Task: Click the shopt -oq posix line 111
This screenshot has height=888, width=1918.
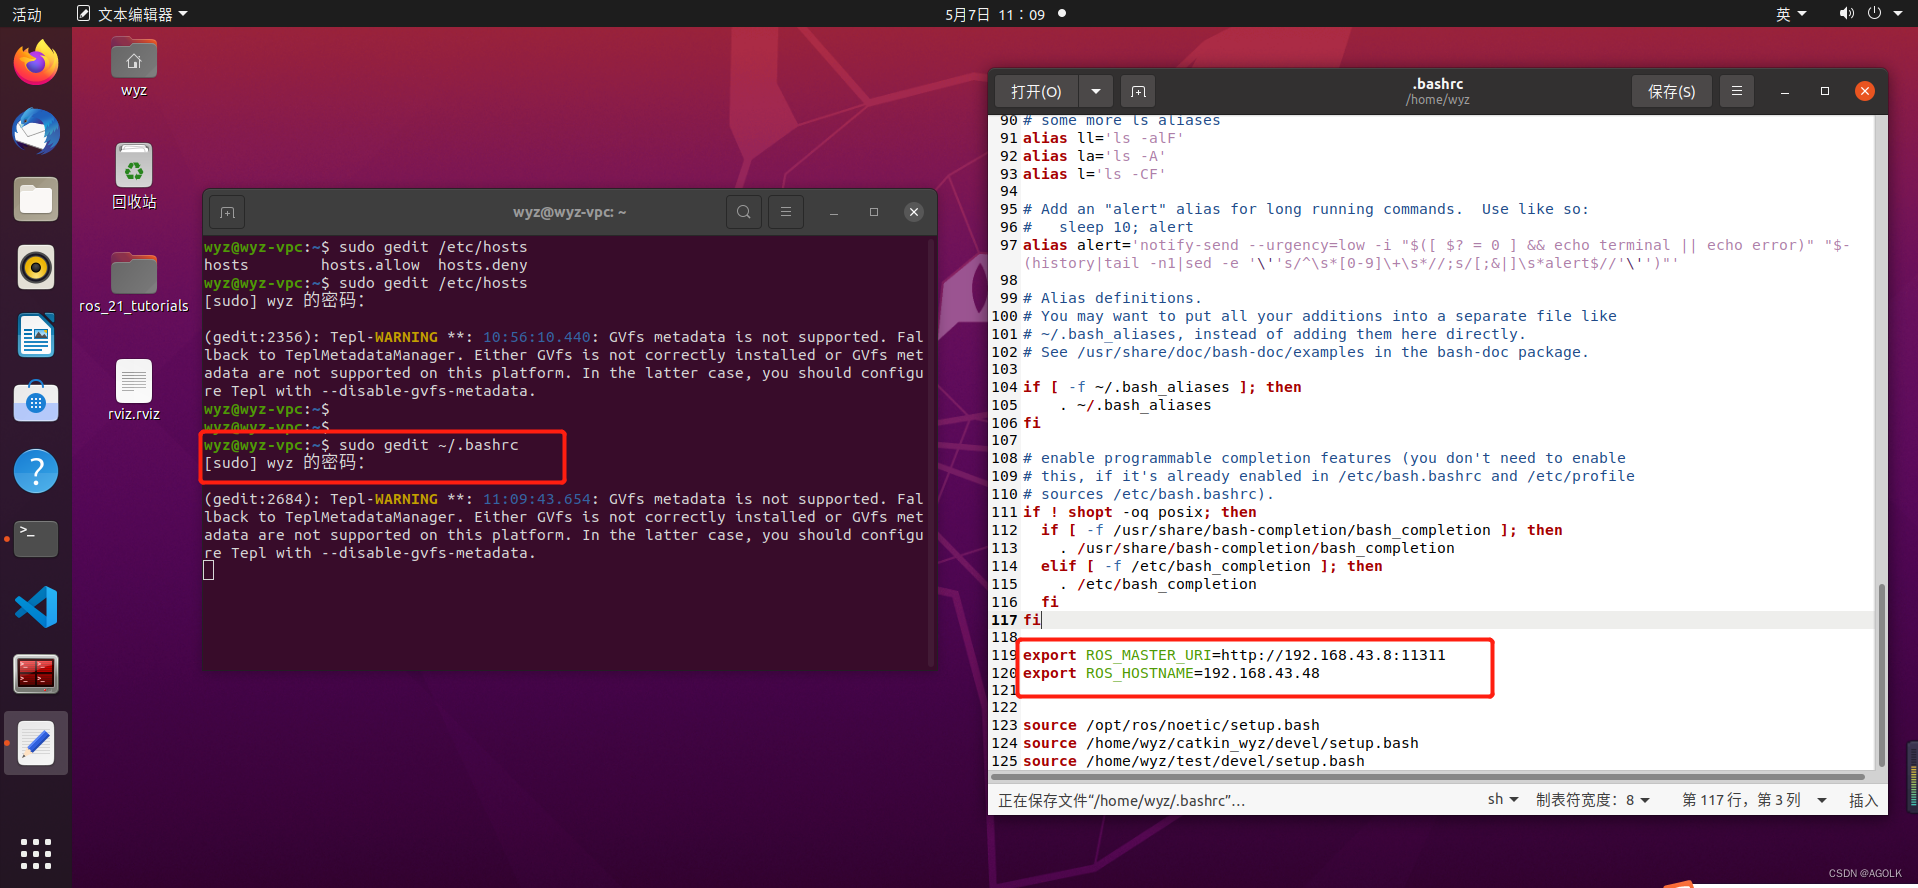Action: [x=1139, y=512]
